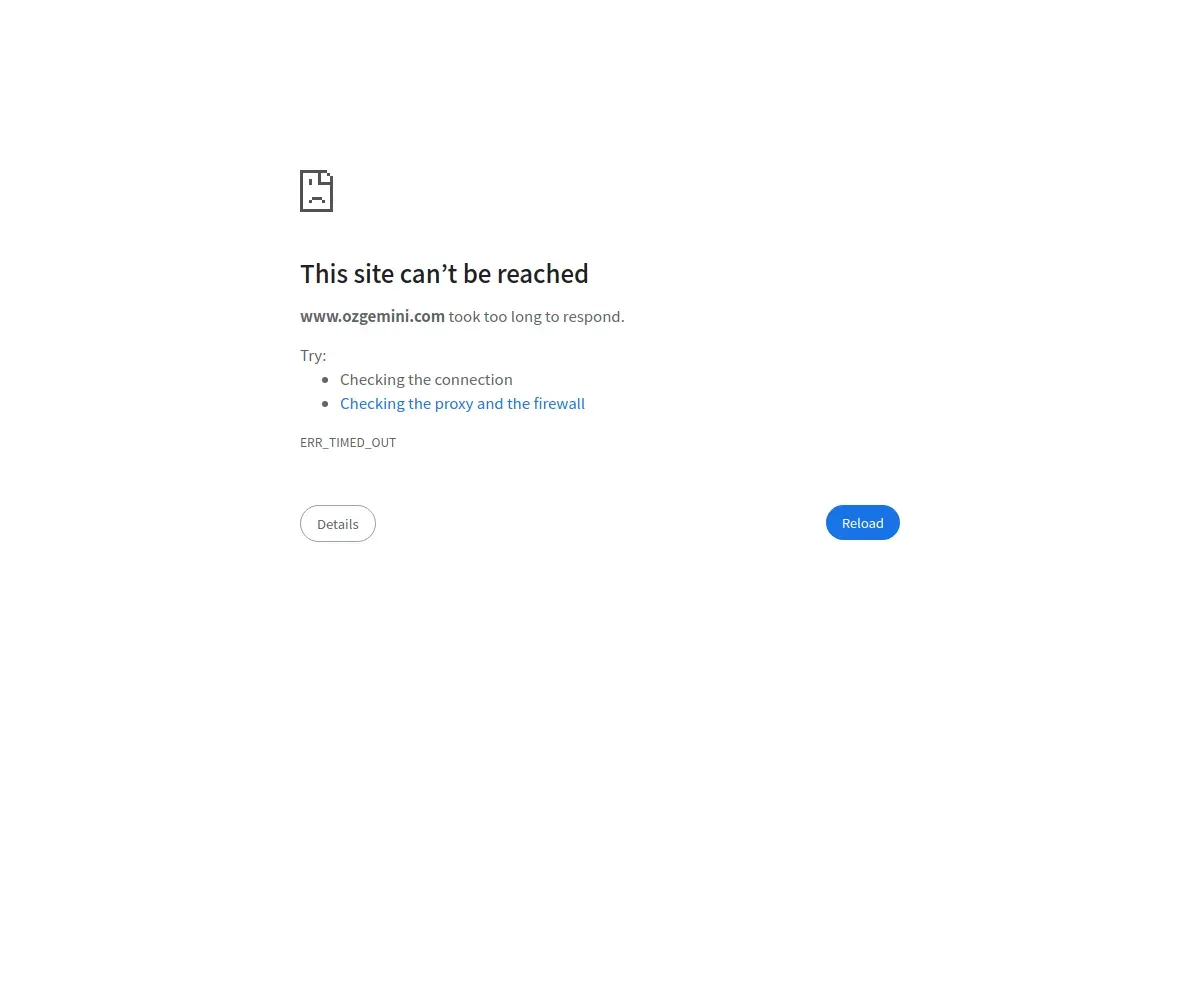Click the sad-face error page icon
Image resolution: width=1200 pixels, height=1000 pixels.
click(x=316, y=191)
